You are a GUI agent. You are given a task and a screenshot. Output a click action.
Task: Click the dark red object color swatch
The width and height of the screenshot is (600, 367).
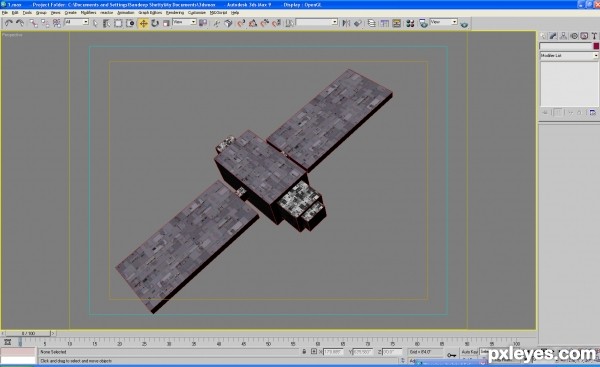596,46
